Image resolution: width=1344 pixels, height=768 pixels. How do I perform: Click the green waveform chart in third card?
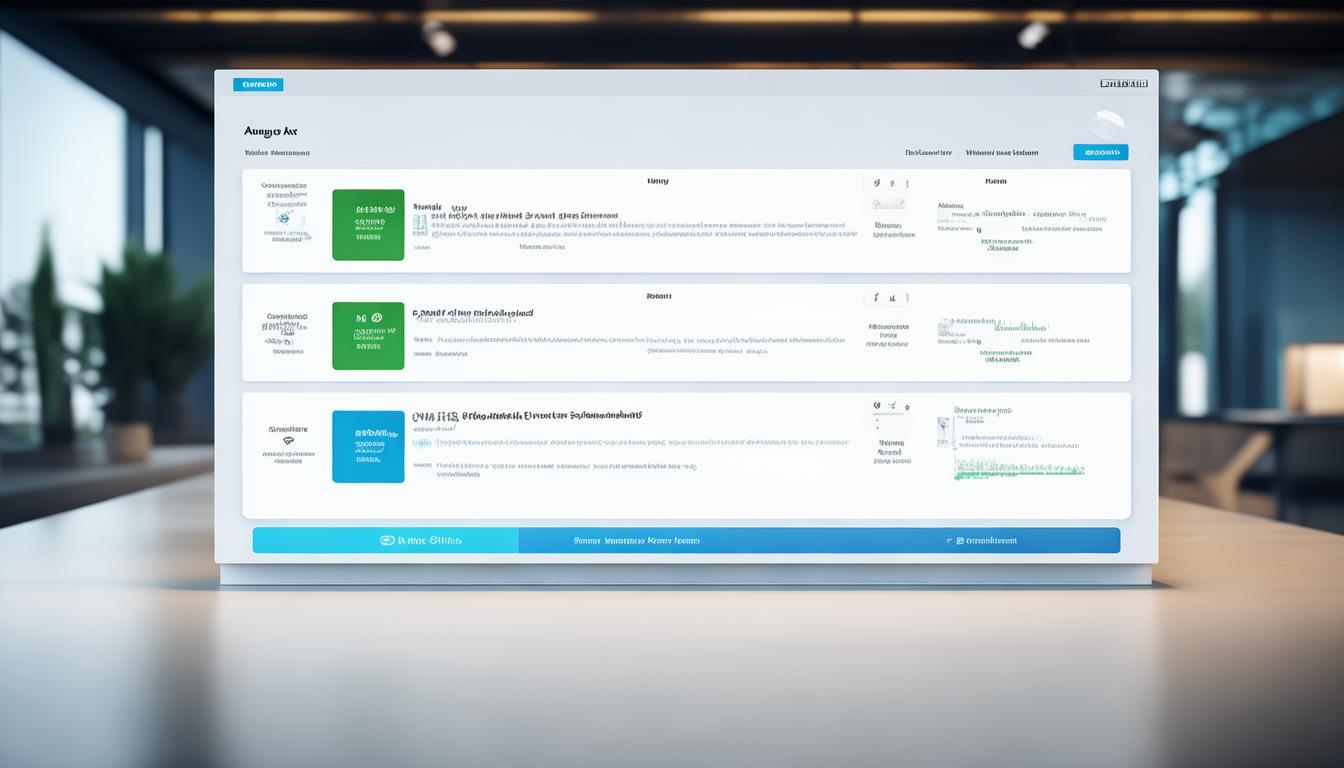[1018, 468]
